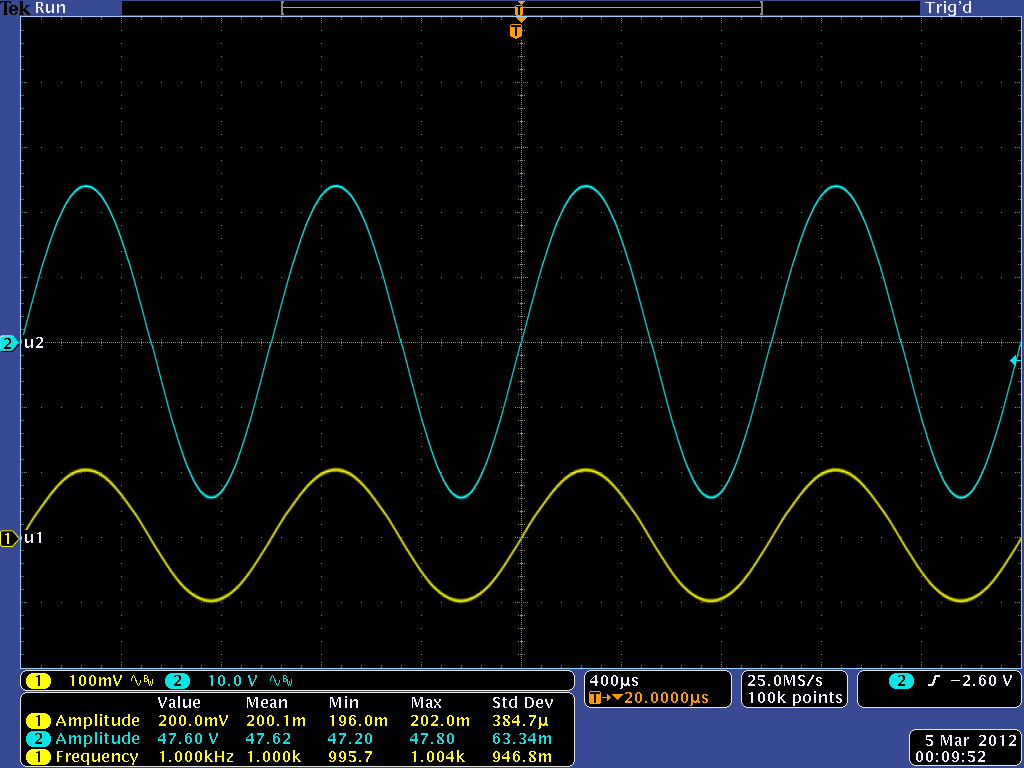Click the Tek logo in the corner
The width and height of the screenshot is (1024, 768).
(16, 8)
